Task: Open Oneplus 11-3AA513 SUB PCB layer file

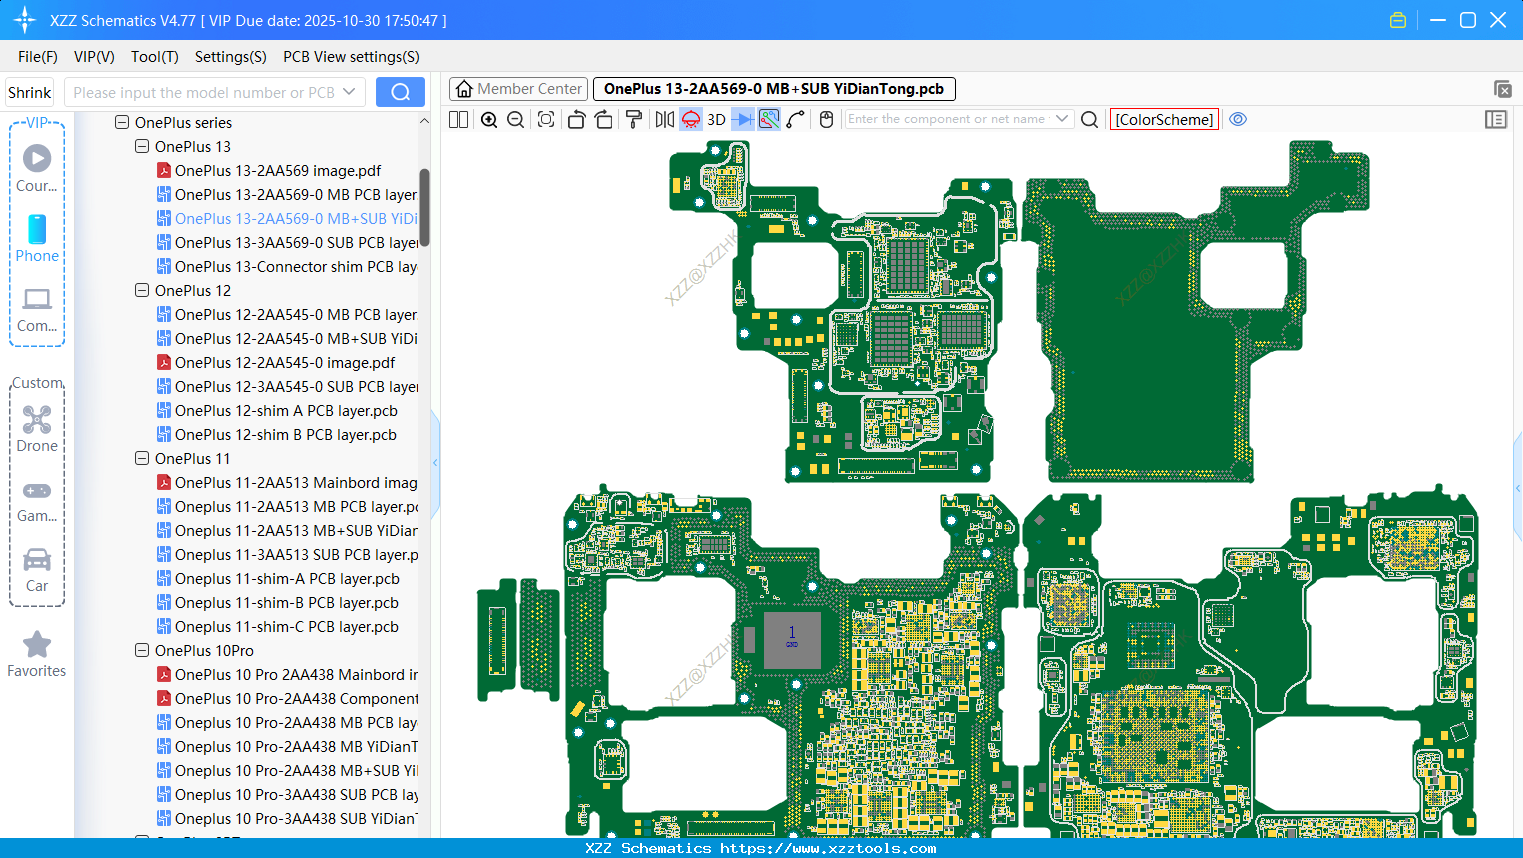Action: click(287, 555)
